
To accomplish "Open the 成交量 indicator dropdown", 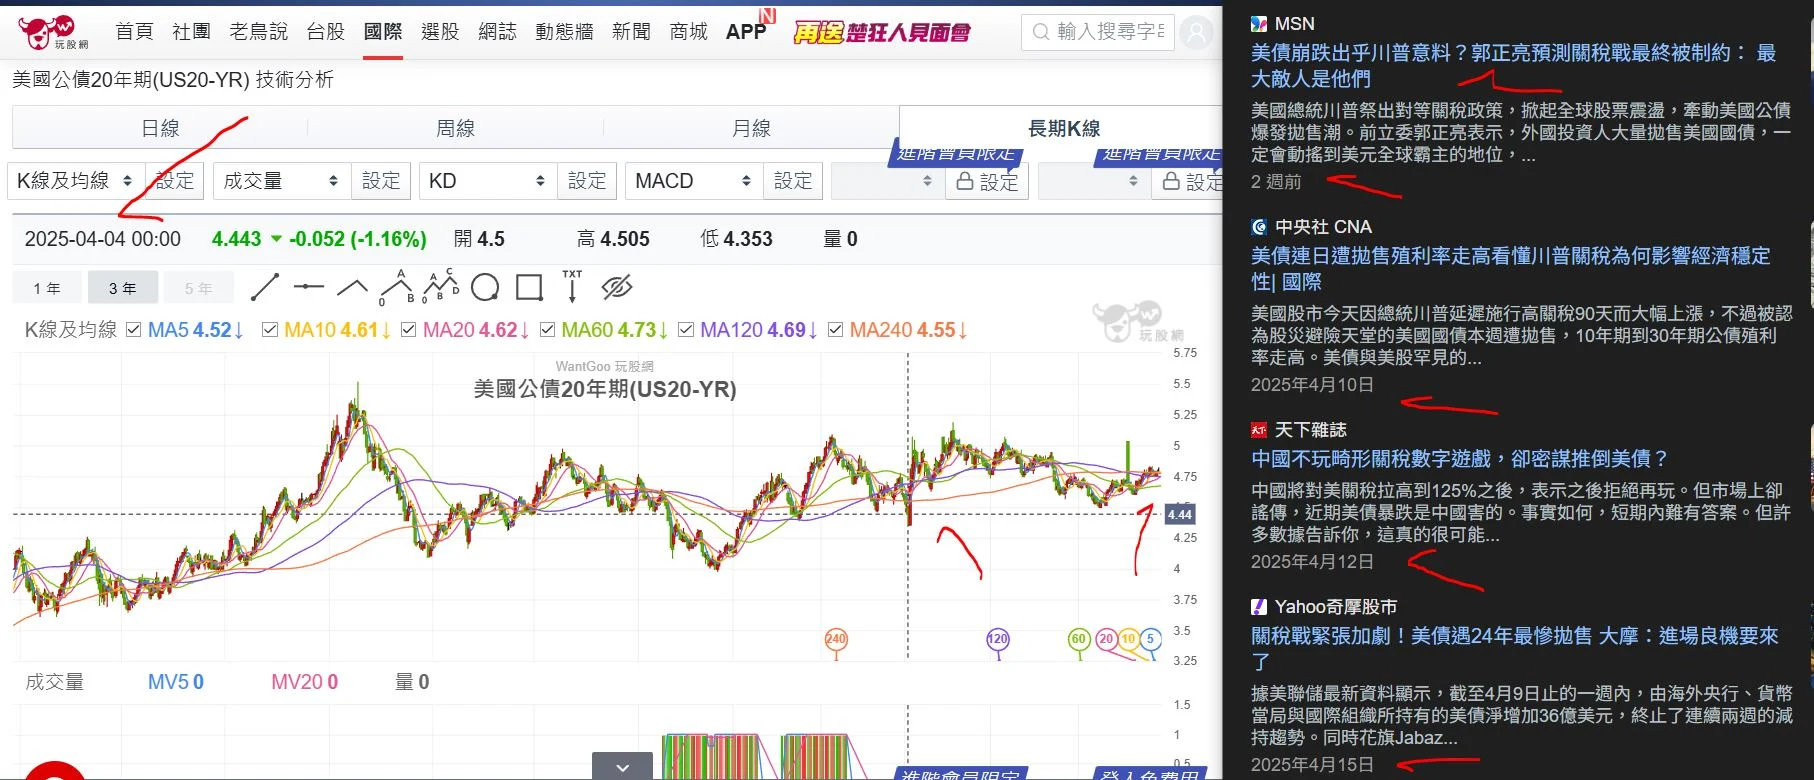I will [x=282, y=181].
